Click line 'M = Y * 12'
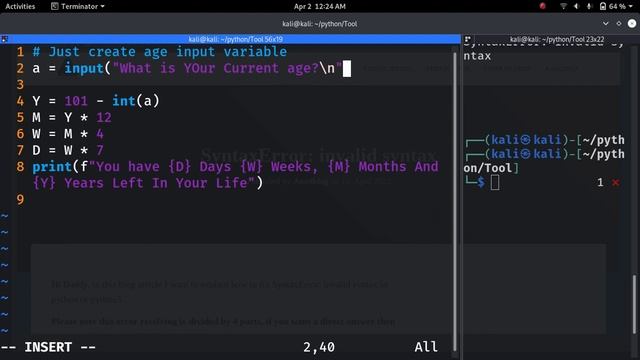The height and width of the screenshot is (360, 640). [72, 118]
